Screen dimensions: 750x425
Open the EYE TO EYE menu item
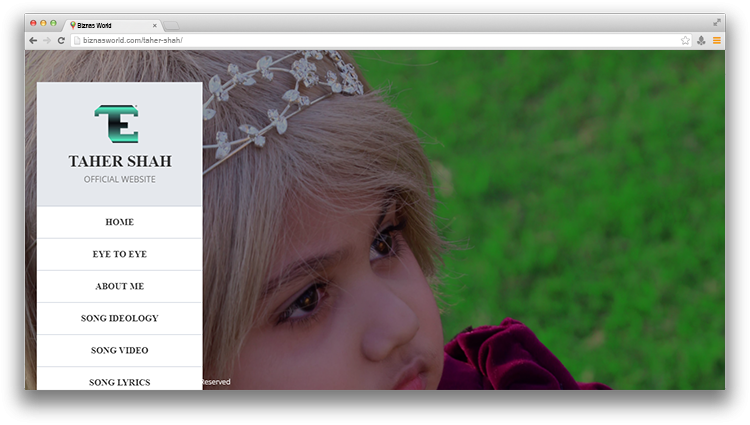(x=120, y=254)
